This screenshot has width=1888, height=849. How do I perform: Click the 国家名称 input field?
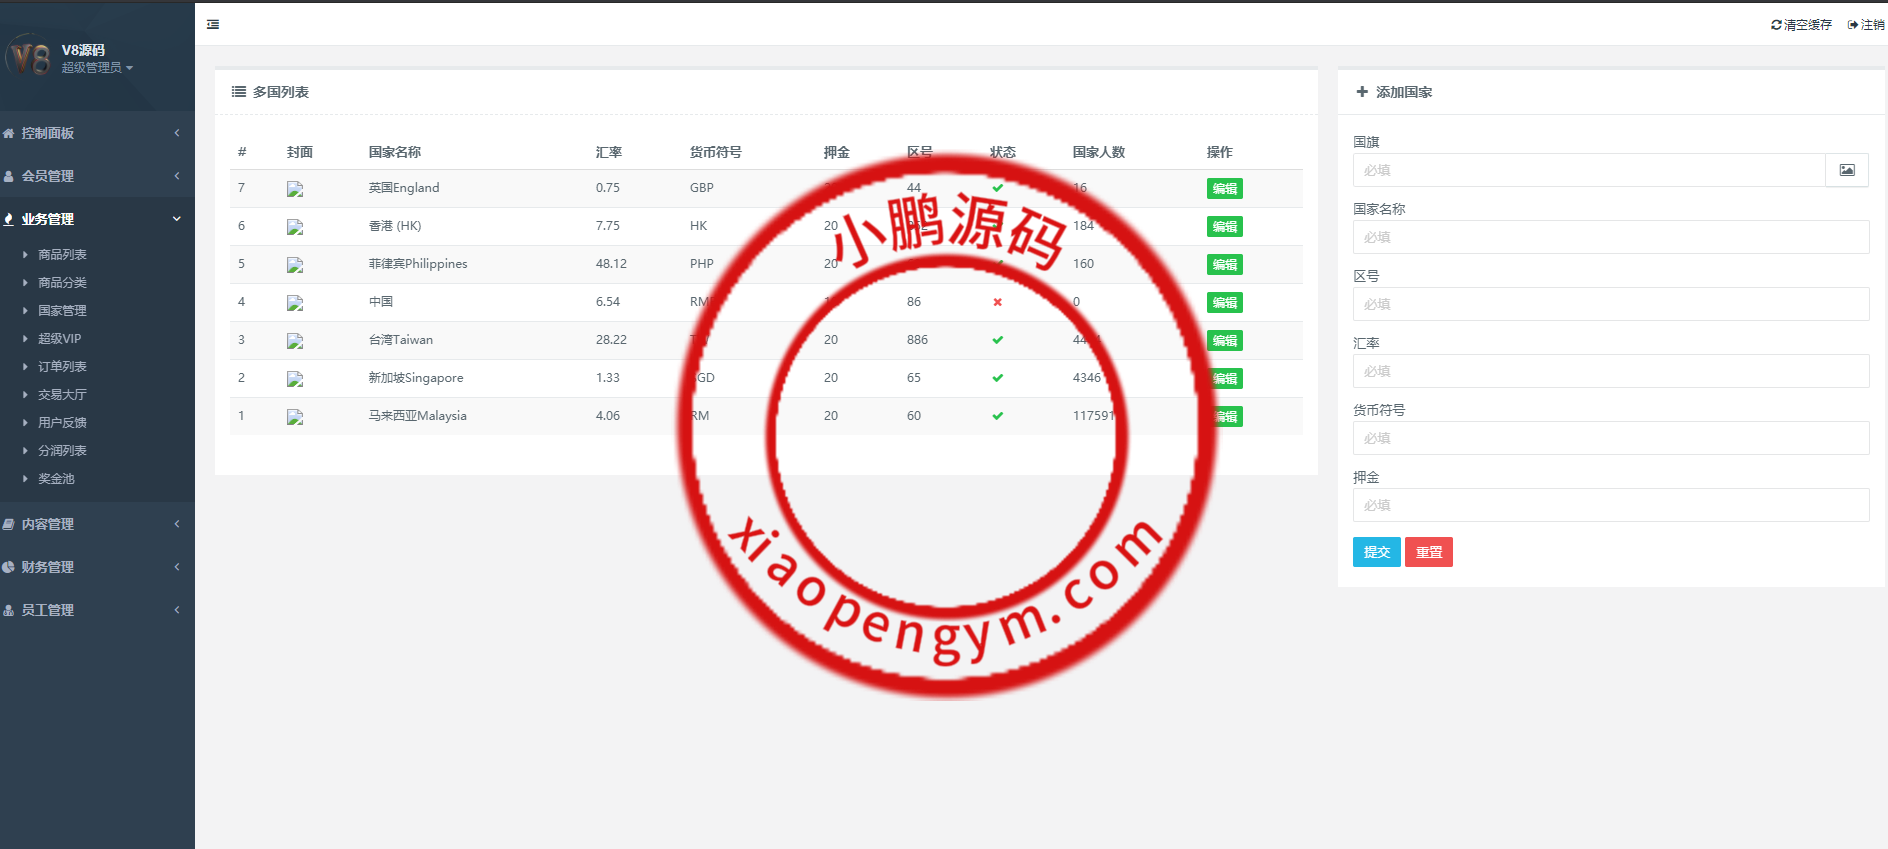pyautogui.click(x=1610, y=237)
